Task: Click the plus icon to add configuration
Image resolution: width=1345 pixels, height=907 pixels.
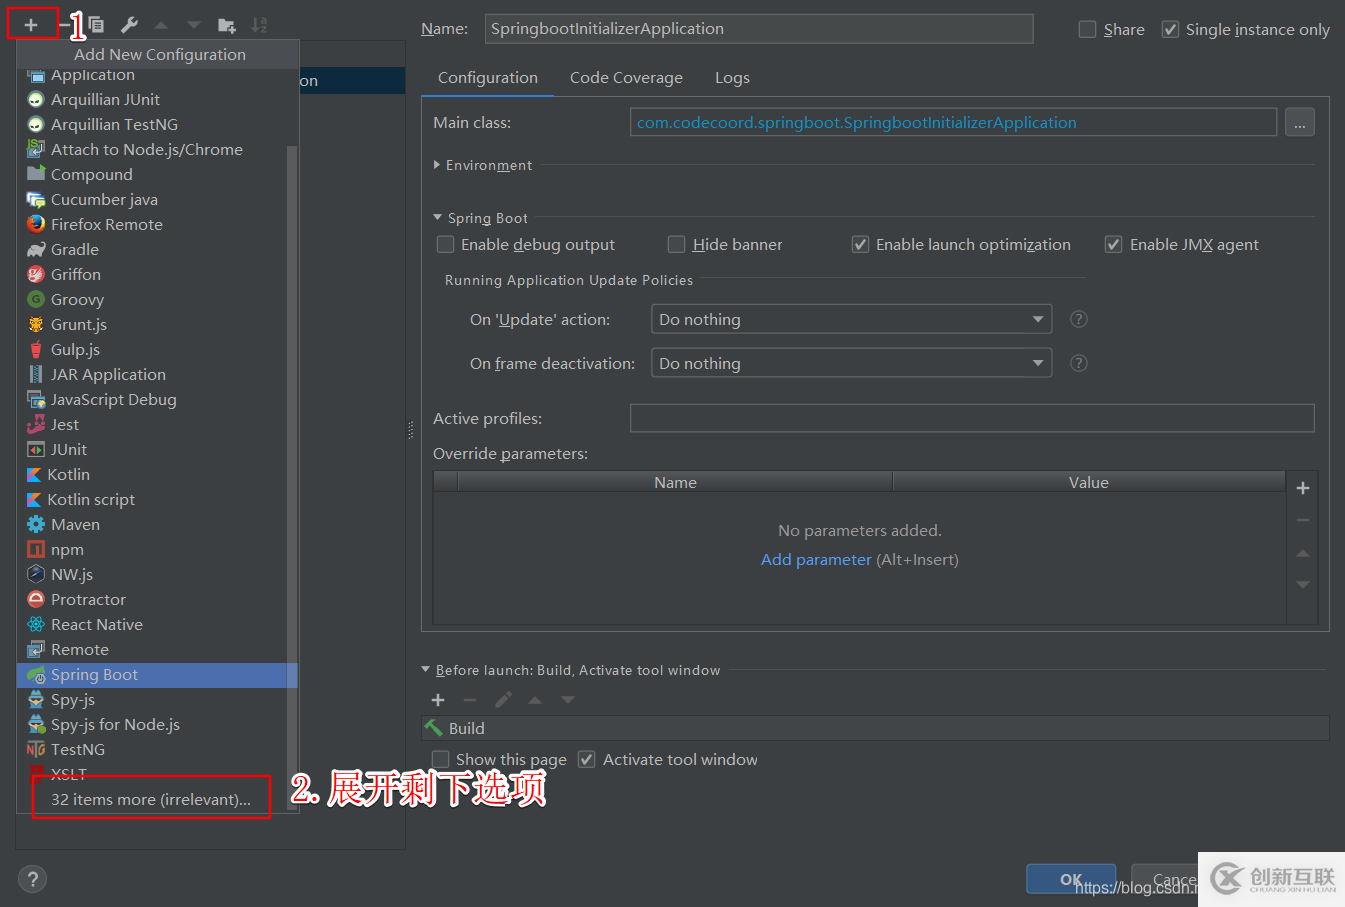Action: 31,25
